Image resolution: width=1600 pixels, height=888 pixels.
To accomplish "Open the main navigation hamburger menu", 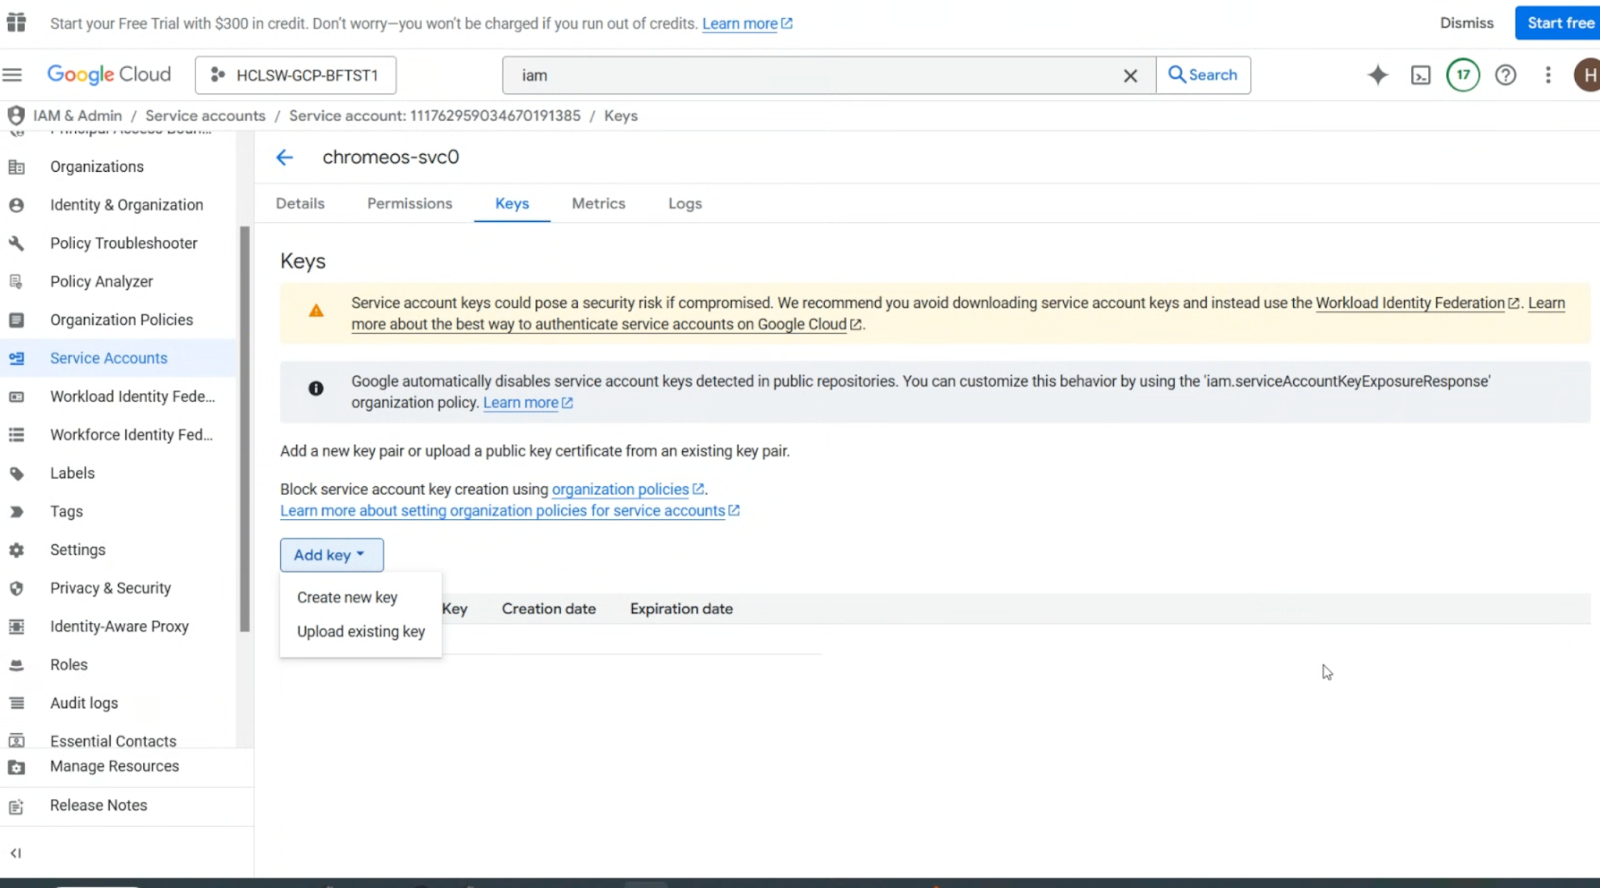I will (12, 75).
